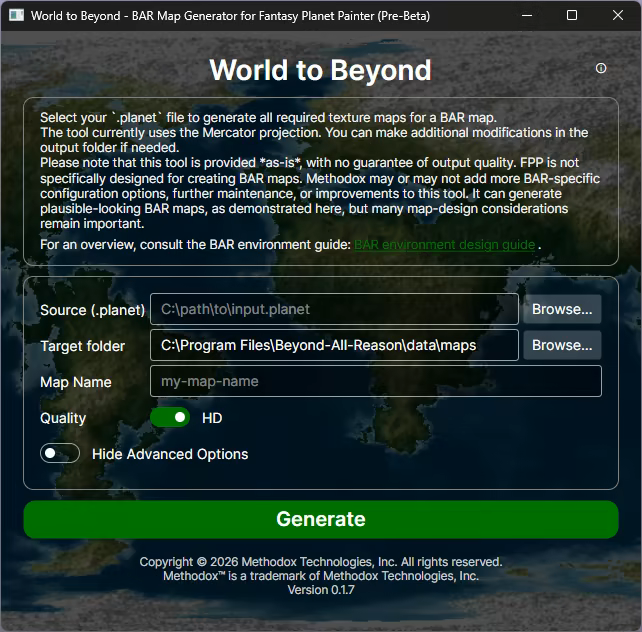
Task: Click the copyright 2026 Methodox Technologies line
Action: (x=321, y=562)
